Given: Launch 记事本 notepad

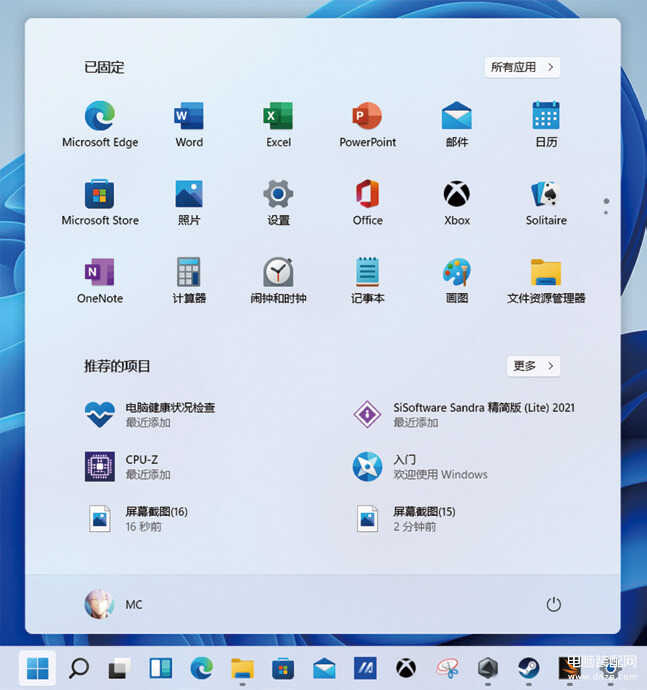Looking at the screenshot, I should click(368, 280).
